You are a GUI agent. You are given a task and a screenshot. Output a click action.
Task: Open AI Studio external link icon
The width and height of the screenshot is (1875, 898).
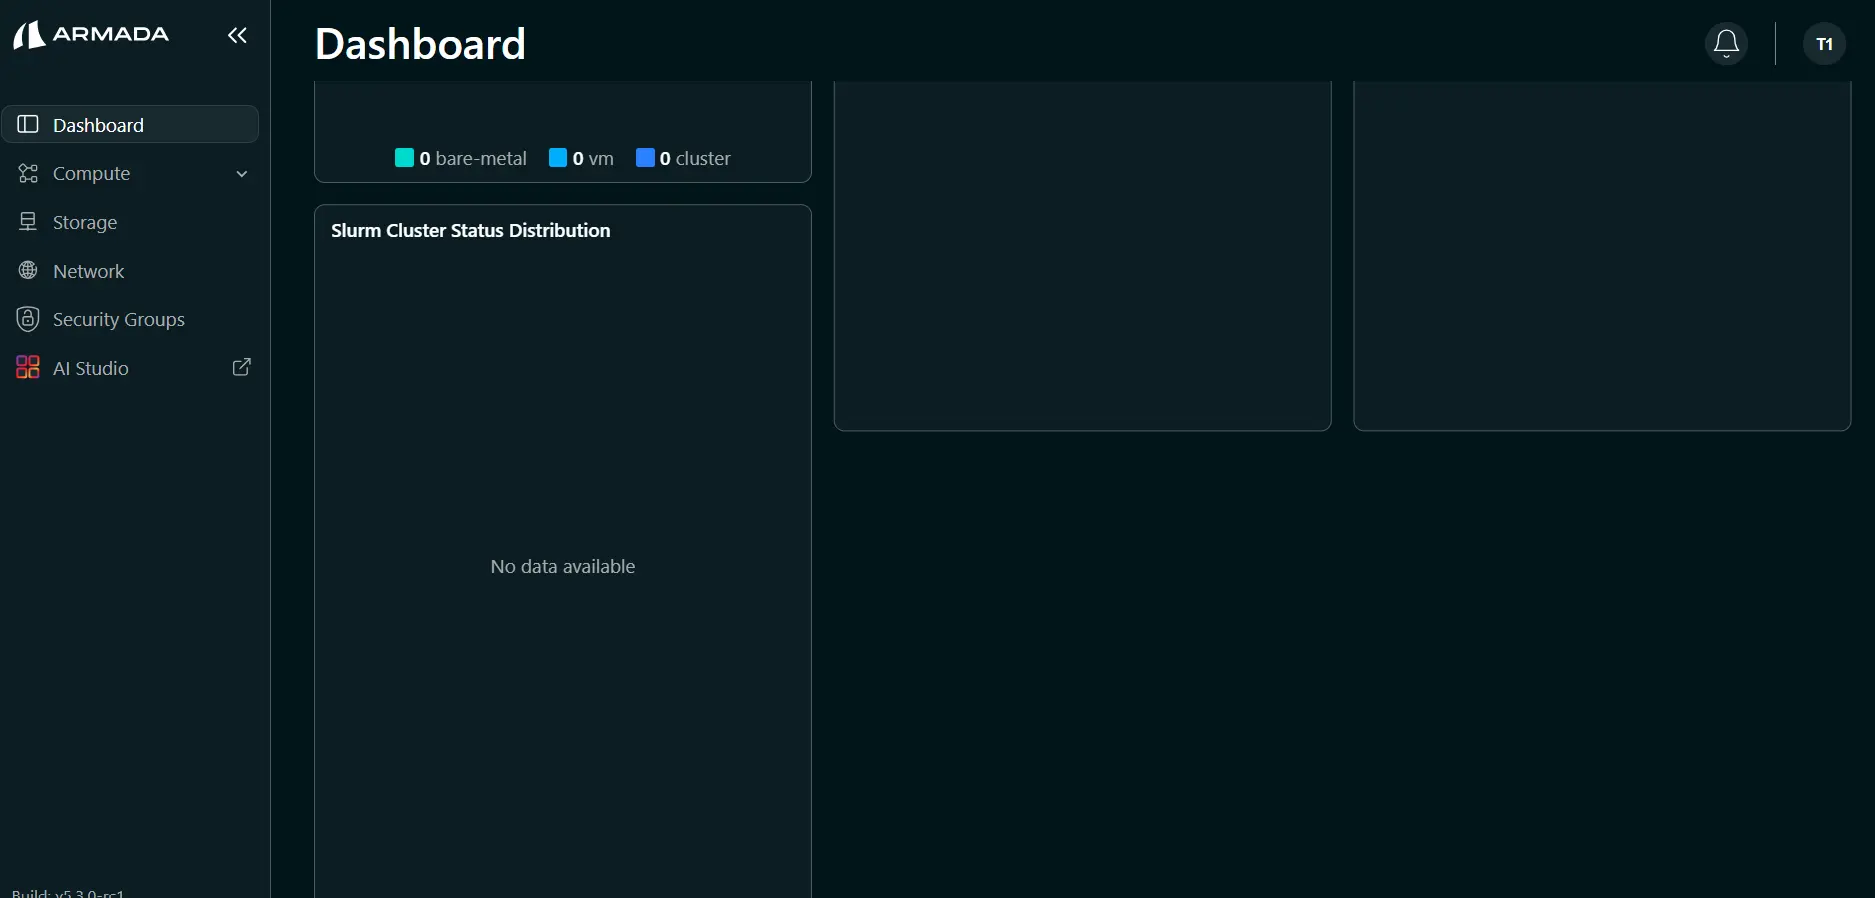pyautogui.click(x=241, y=367)
